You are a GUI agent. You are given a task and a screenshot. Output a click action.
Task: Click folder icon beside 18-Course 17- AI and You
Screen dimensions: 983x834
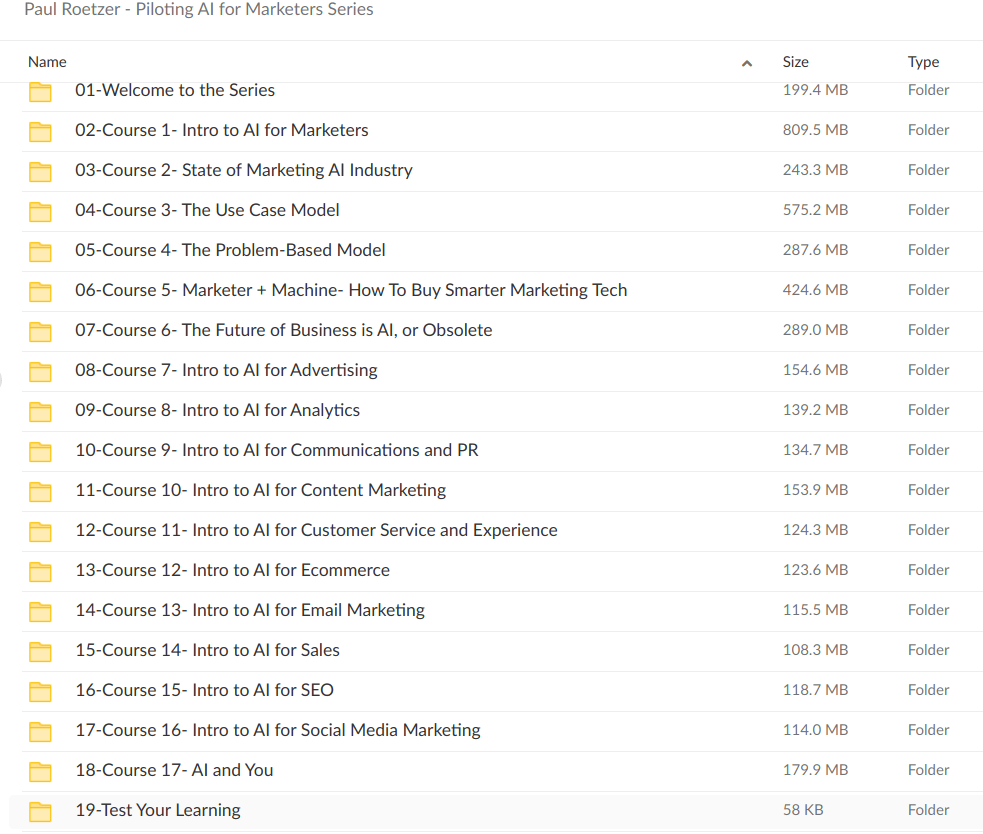tap(40, 771)
